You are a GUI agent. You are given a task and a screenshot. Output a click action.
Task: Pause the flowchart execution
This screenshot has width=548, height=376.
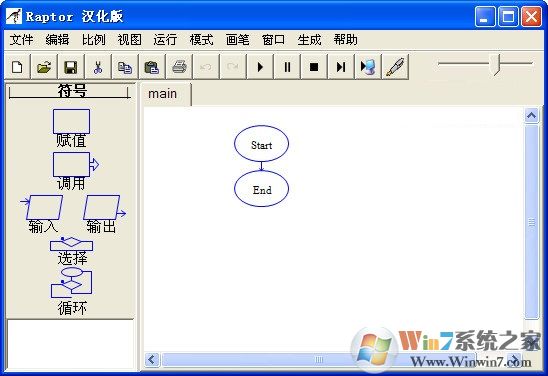pos(287,66)
